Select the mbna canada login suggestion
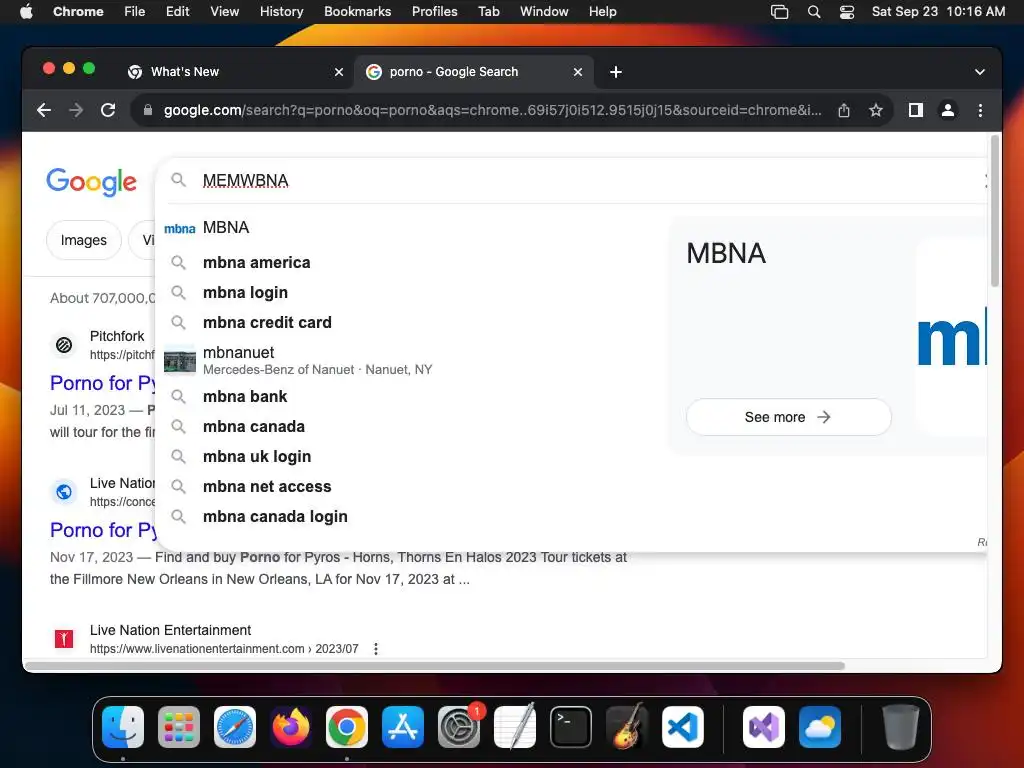This screenshot has width=1024, height=768. 411,517
